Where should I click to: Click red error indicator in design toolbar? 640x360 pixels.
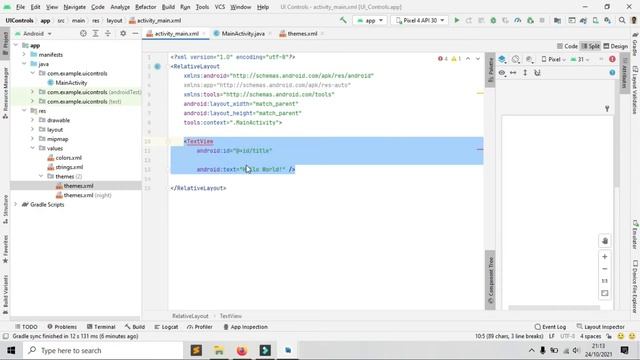coord(612,59)
